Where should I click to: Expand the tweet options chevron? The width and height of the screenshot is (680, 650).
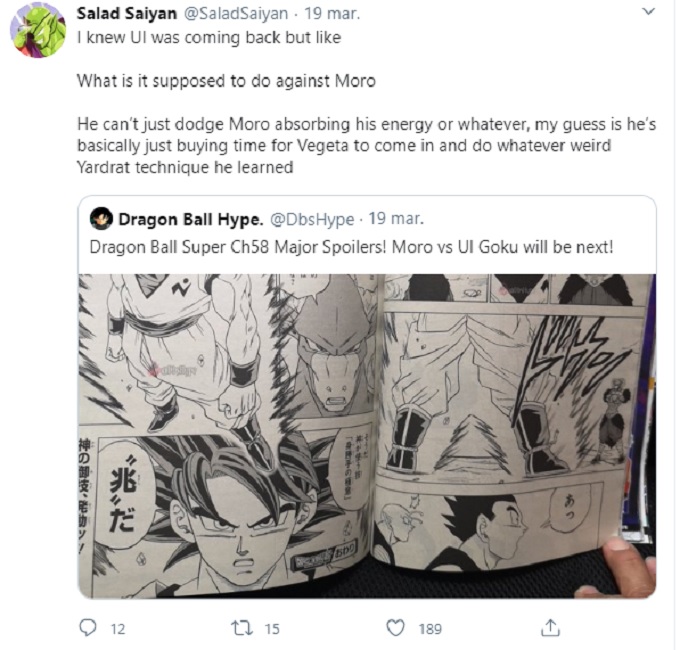click(x=648, y=11)
